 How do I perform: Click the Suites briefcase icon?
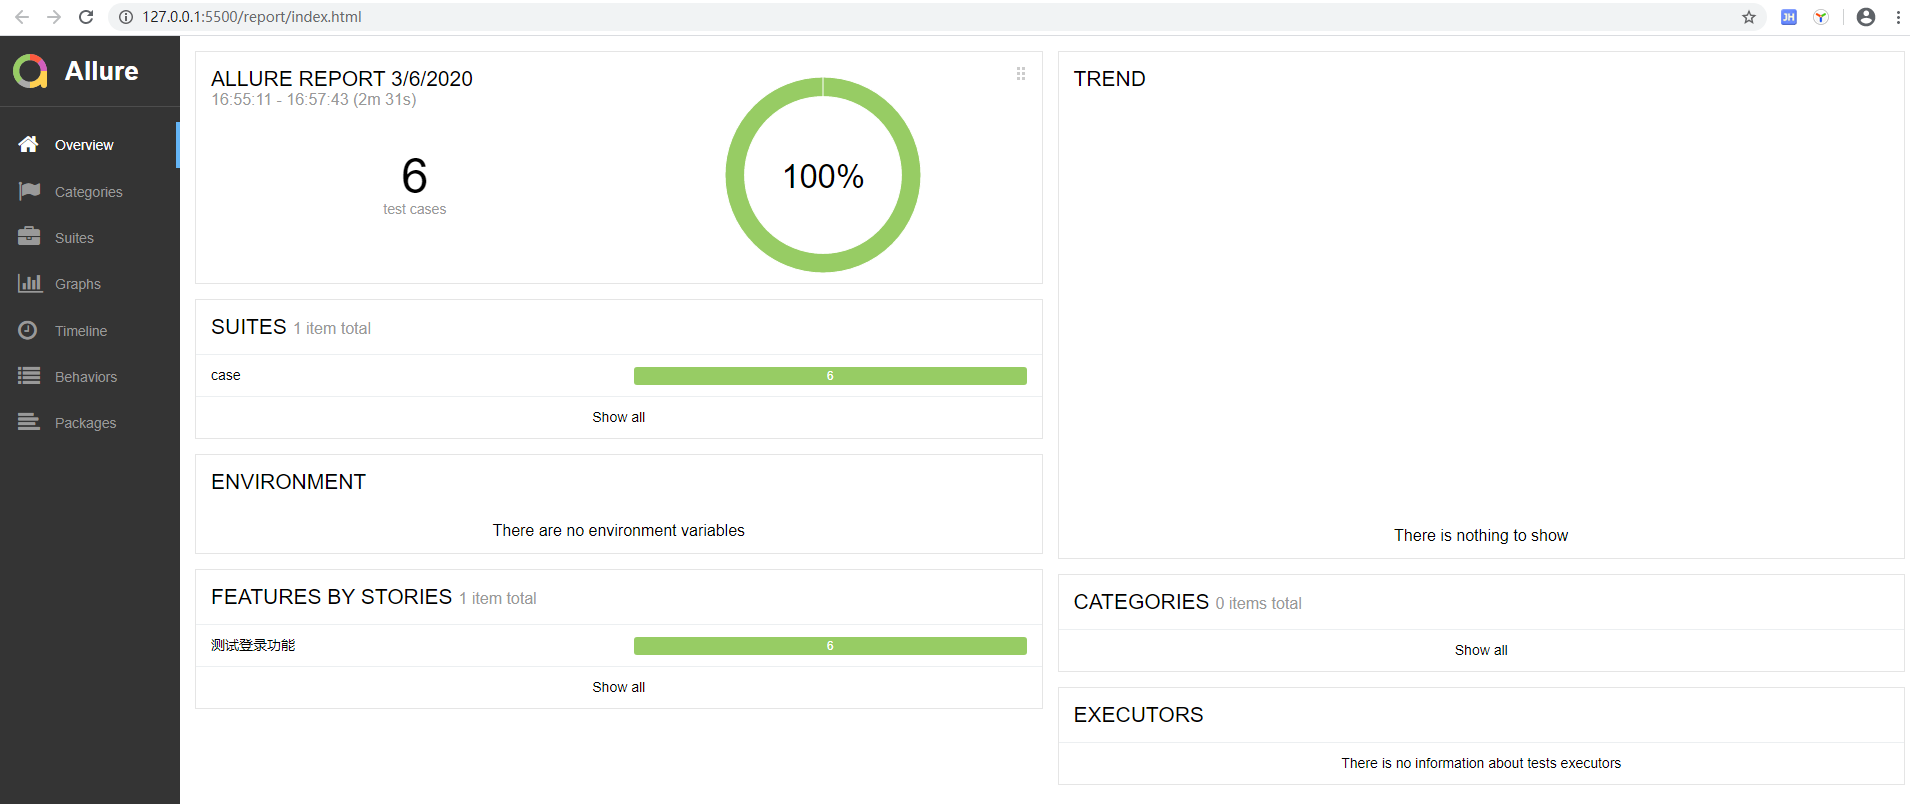tap(29, 237)
